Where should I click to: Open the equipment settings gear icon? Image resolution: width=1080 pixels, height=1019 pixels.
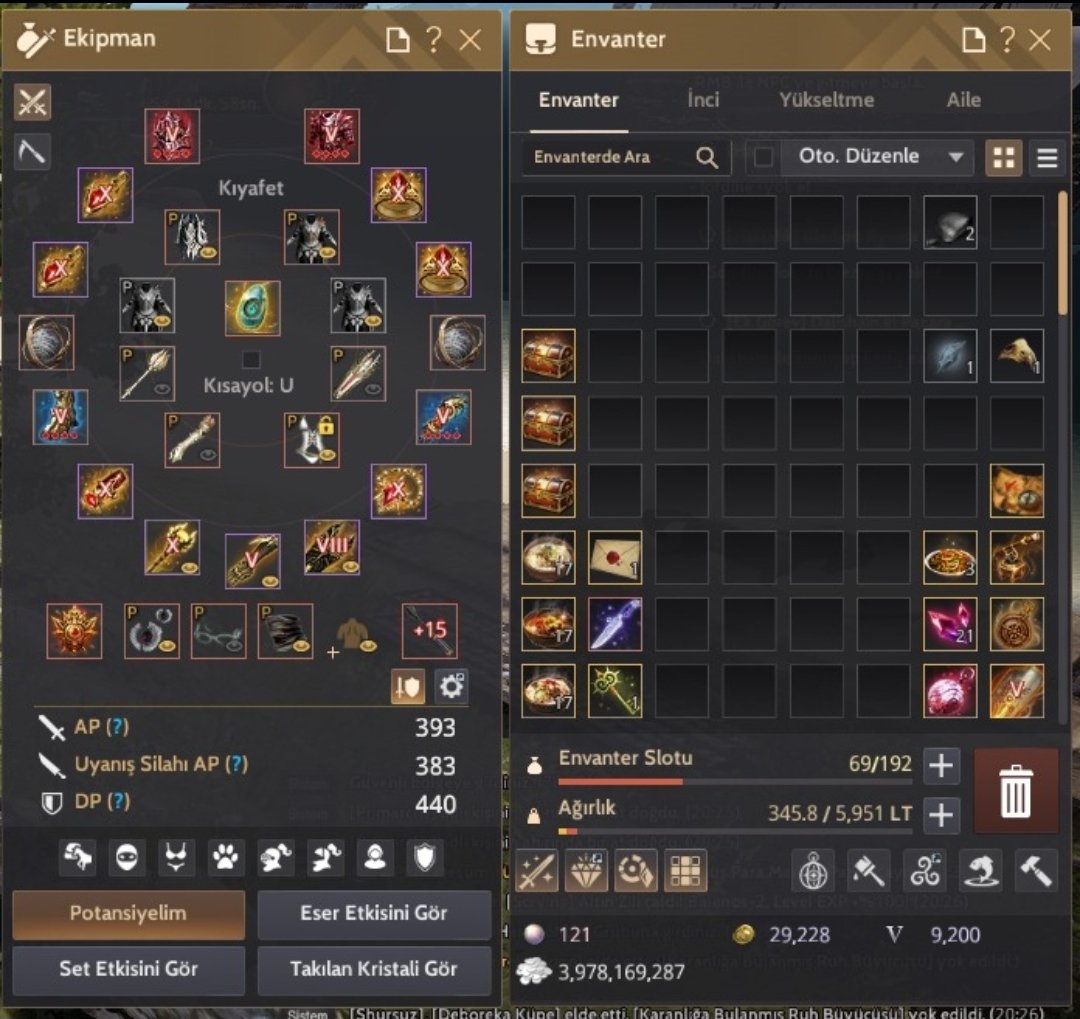click(x=451, y=686)
